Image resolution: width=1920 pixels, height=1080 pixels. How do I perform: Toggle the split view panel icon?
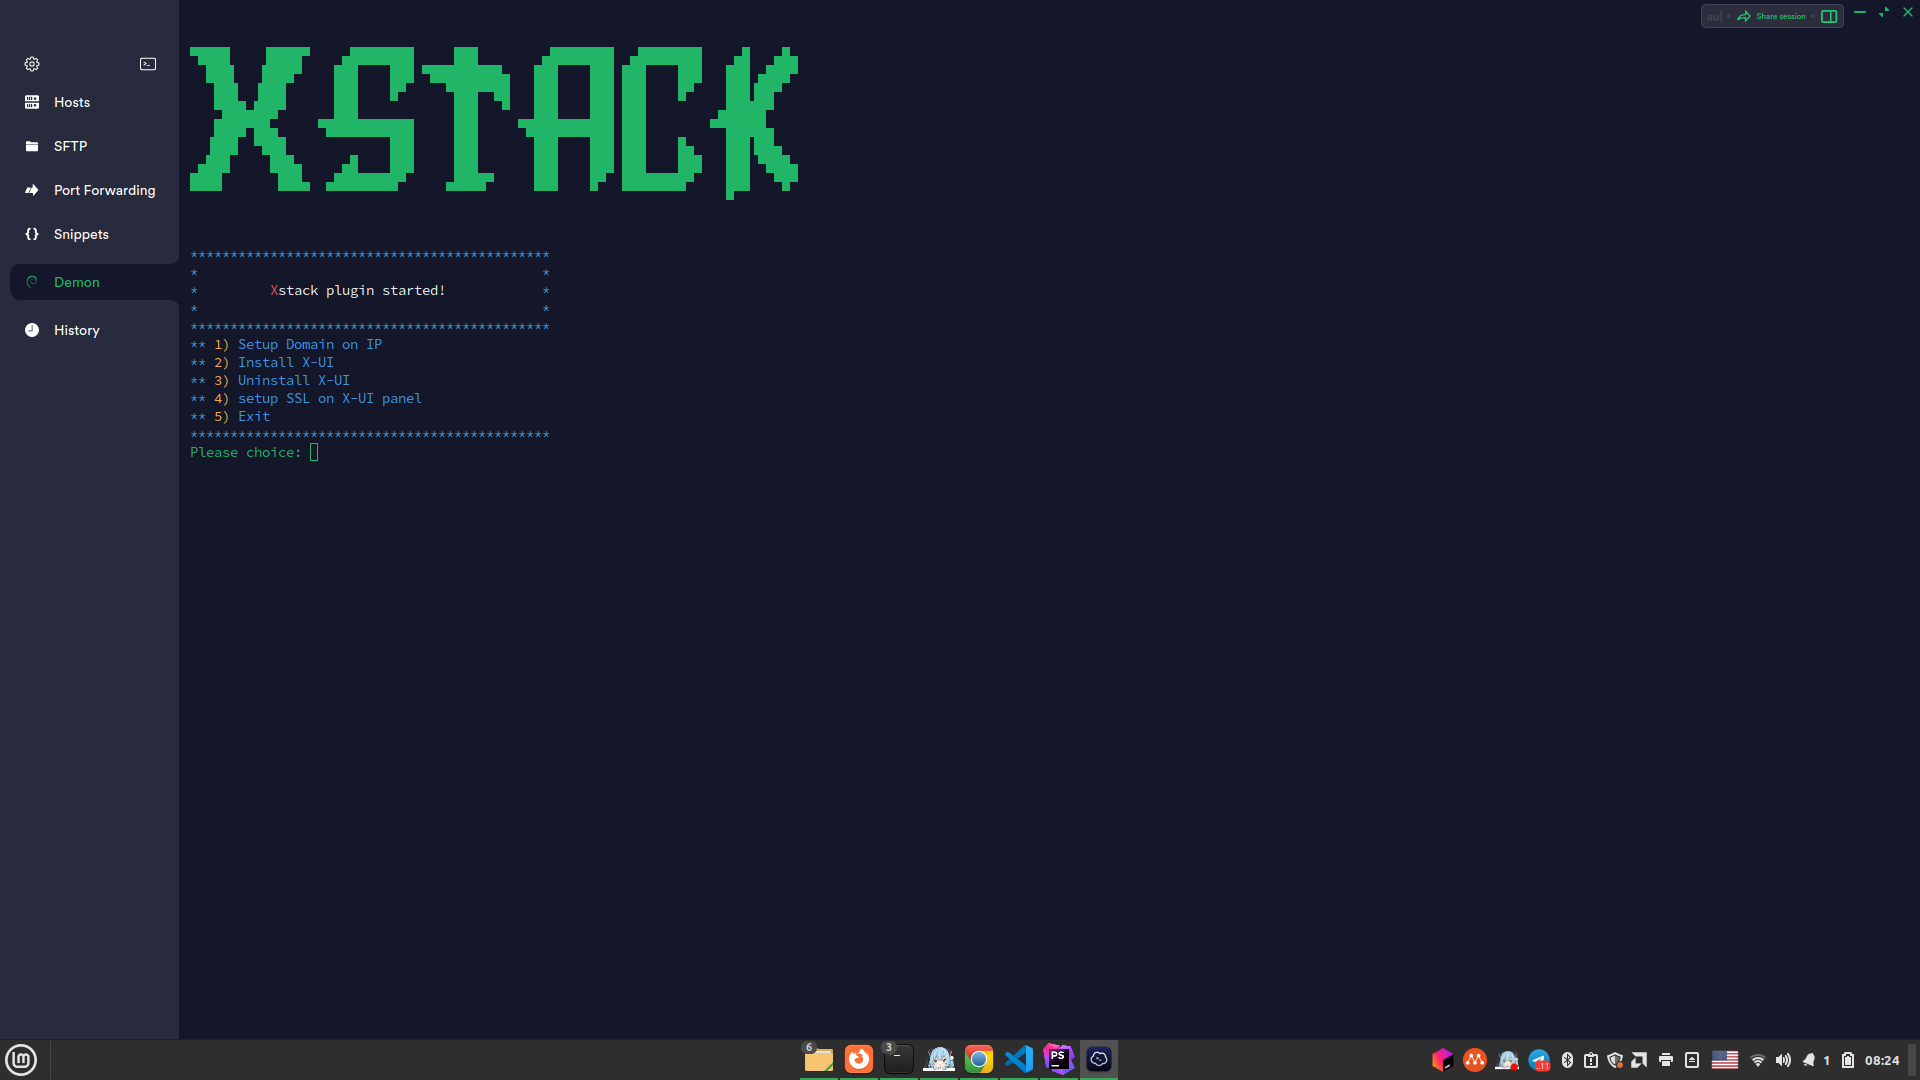1829,16
